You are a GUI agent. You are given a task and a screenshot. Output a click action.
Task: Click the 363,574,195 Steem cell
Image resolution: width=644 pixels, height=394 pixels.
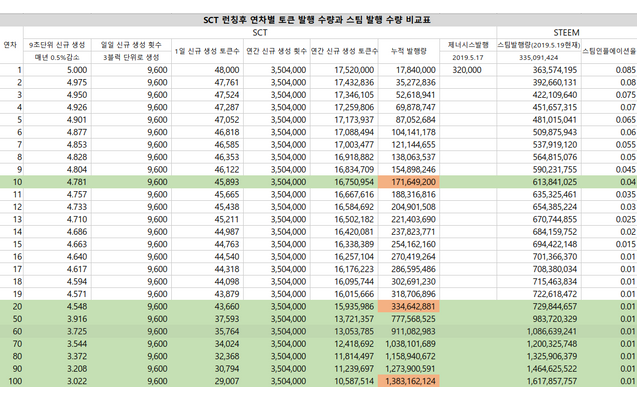[x=555, y=70]
